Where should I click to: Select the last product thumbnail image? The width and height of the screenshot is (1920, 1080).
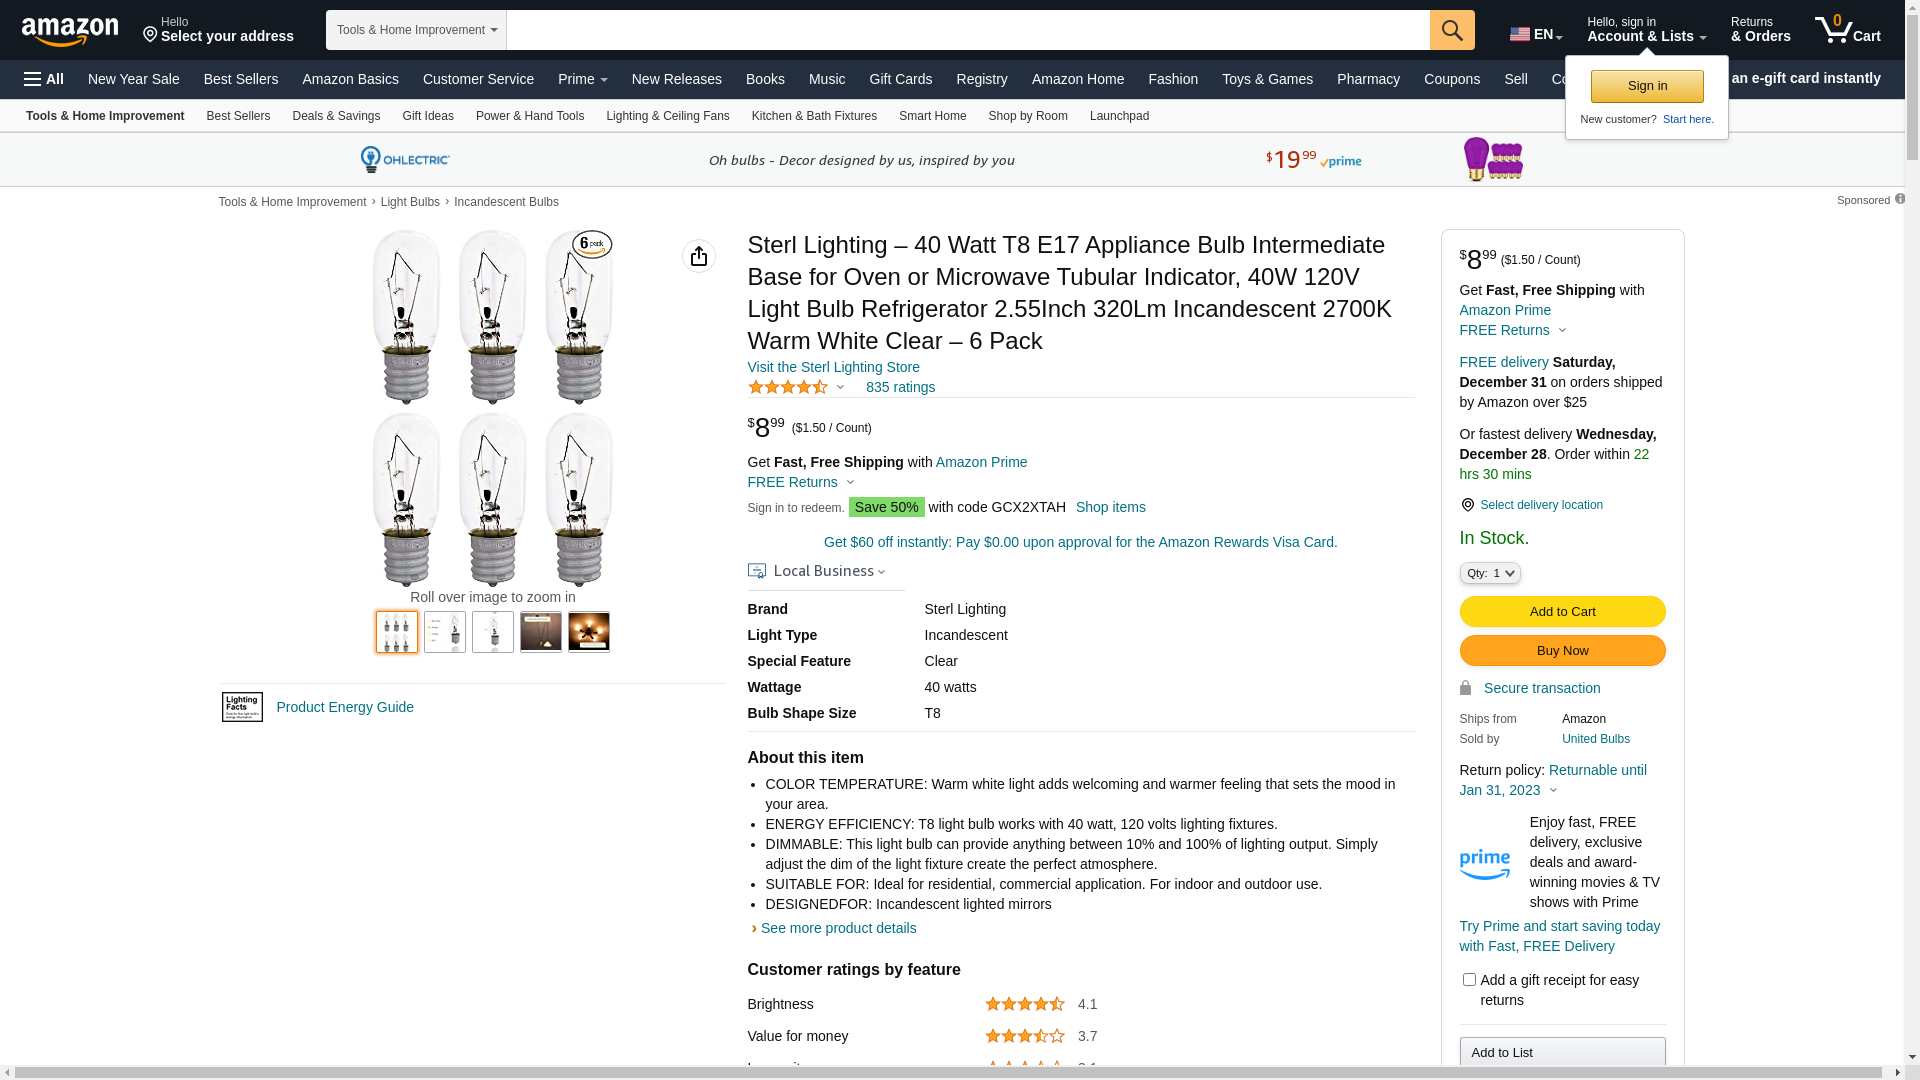tap(589, 632)
